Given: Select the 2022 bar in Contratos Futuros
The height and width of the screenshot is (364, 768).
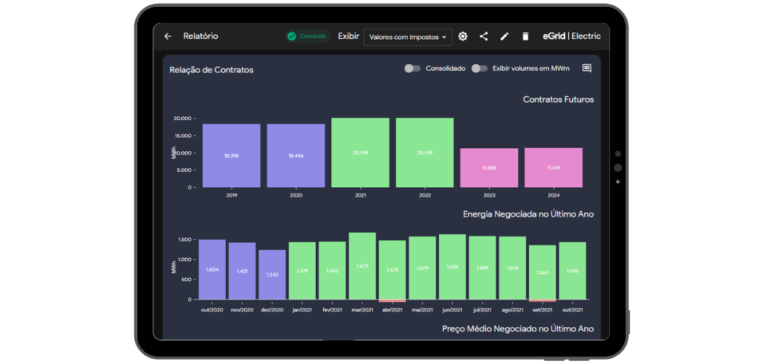Looking at the screenshot, I should (425, 152).
